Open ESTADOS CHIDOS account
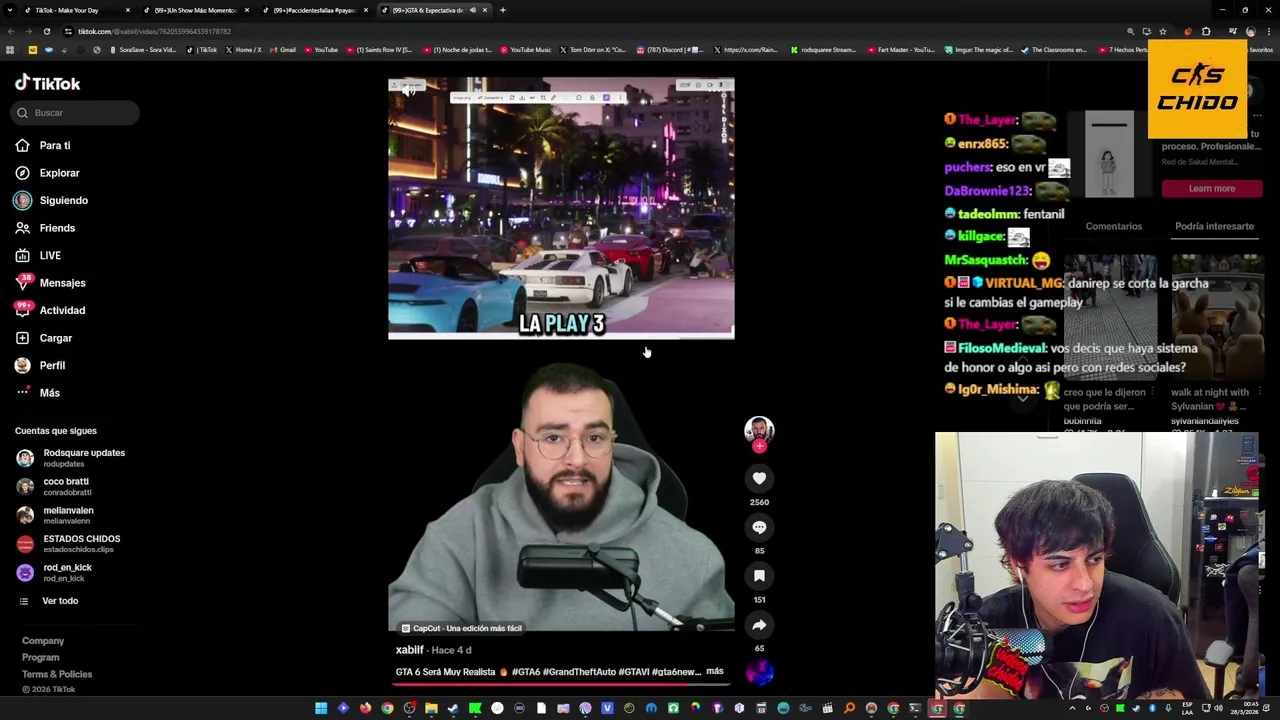The height and width of the screenshot is (720, 1280). pyautogui.click(x=68, y=544)
